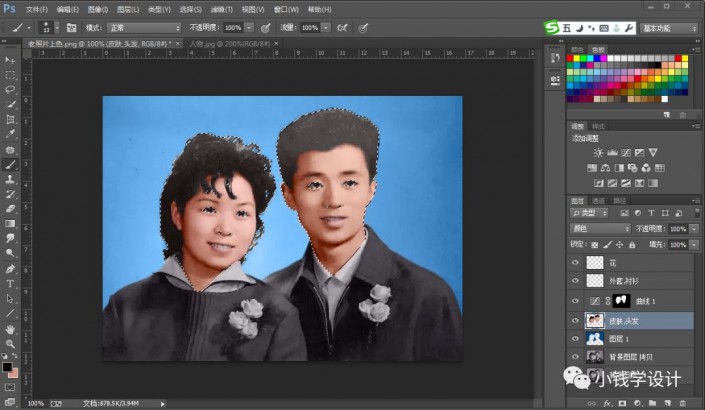Choose the Lasso tool
Screen dimensions: 705x410
pos(10,89)
